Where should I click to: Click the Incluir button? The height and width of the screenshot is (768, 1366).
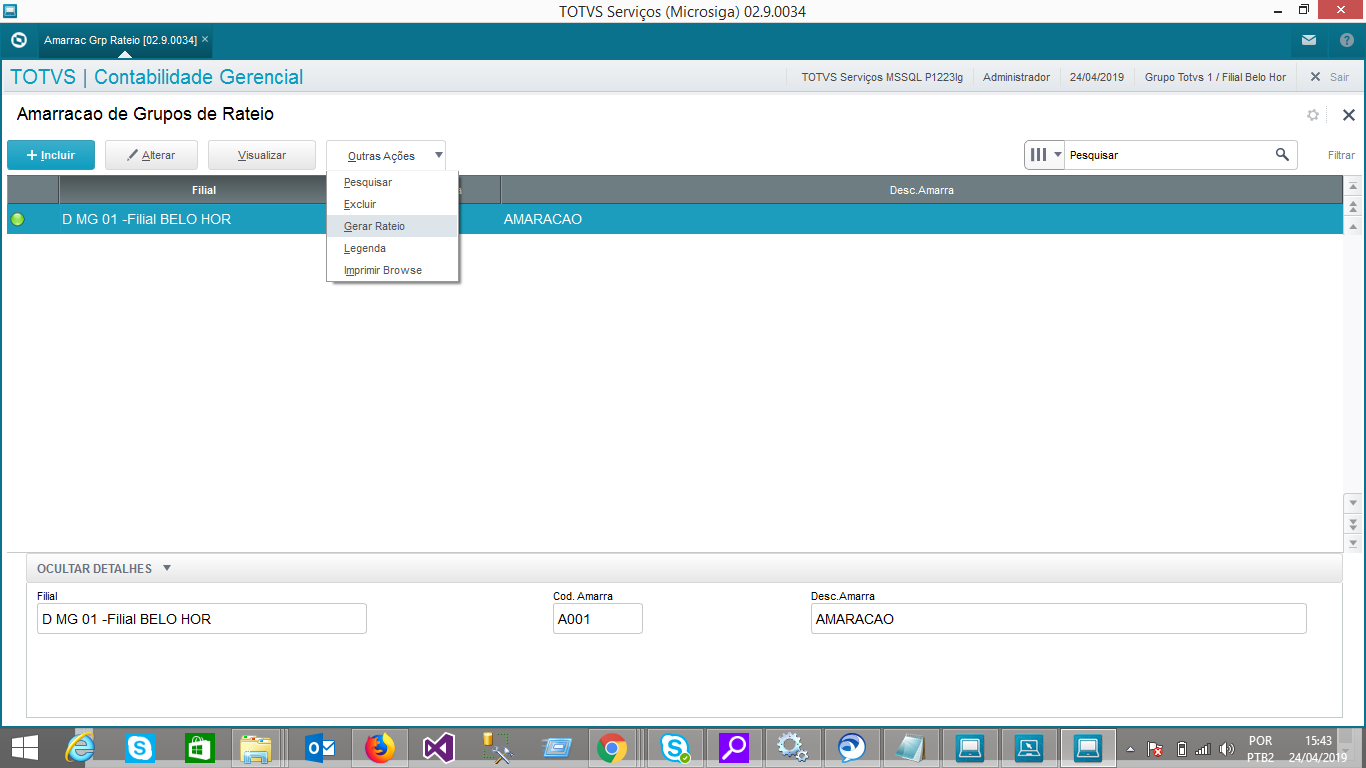[x=51, y=155]
